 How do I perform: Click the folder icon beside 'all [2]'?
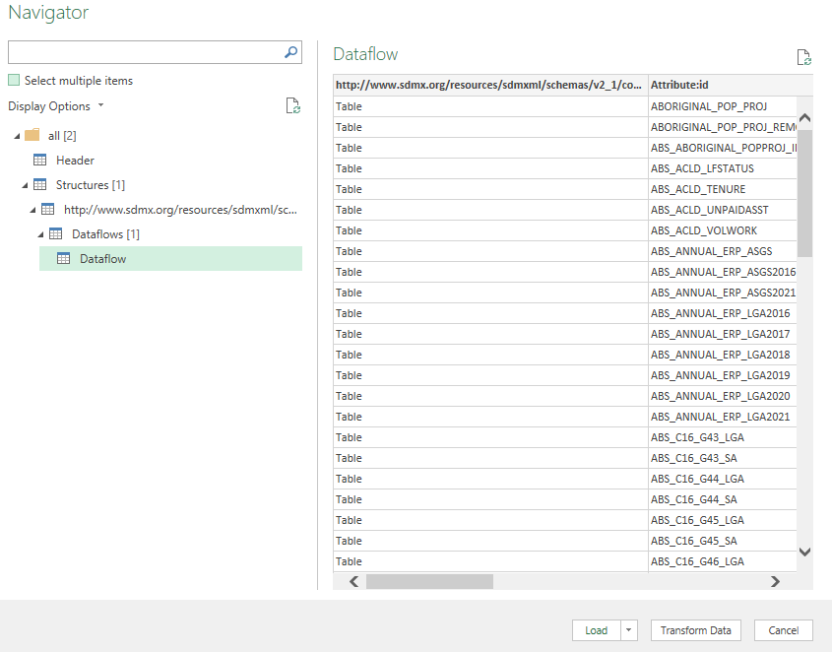click(33, 135)
